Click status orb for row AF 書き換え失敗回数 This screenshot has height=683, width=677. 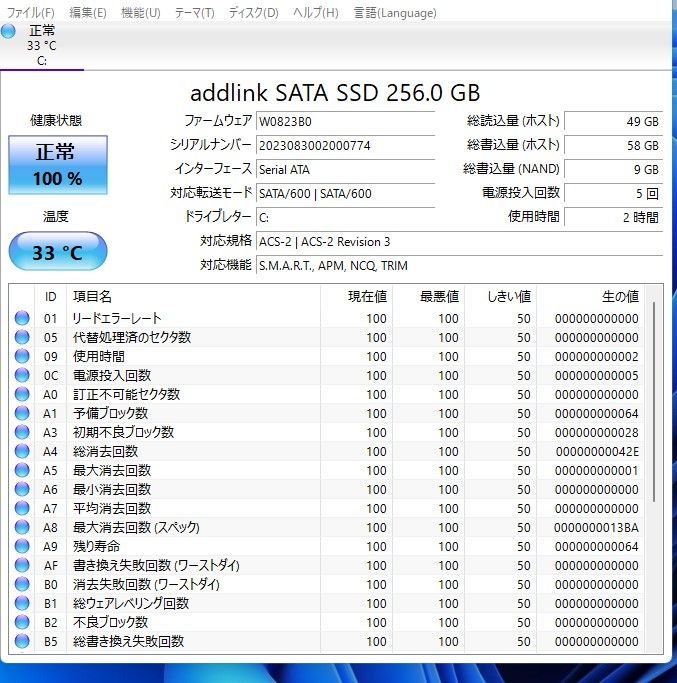click(22, 565)
